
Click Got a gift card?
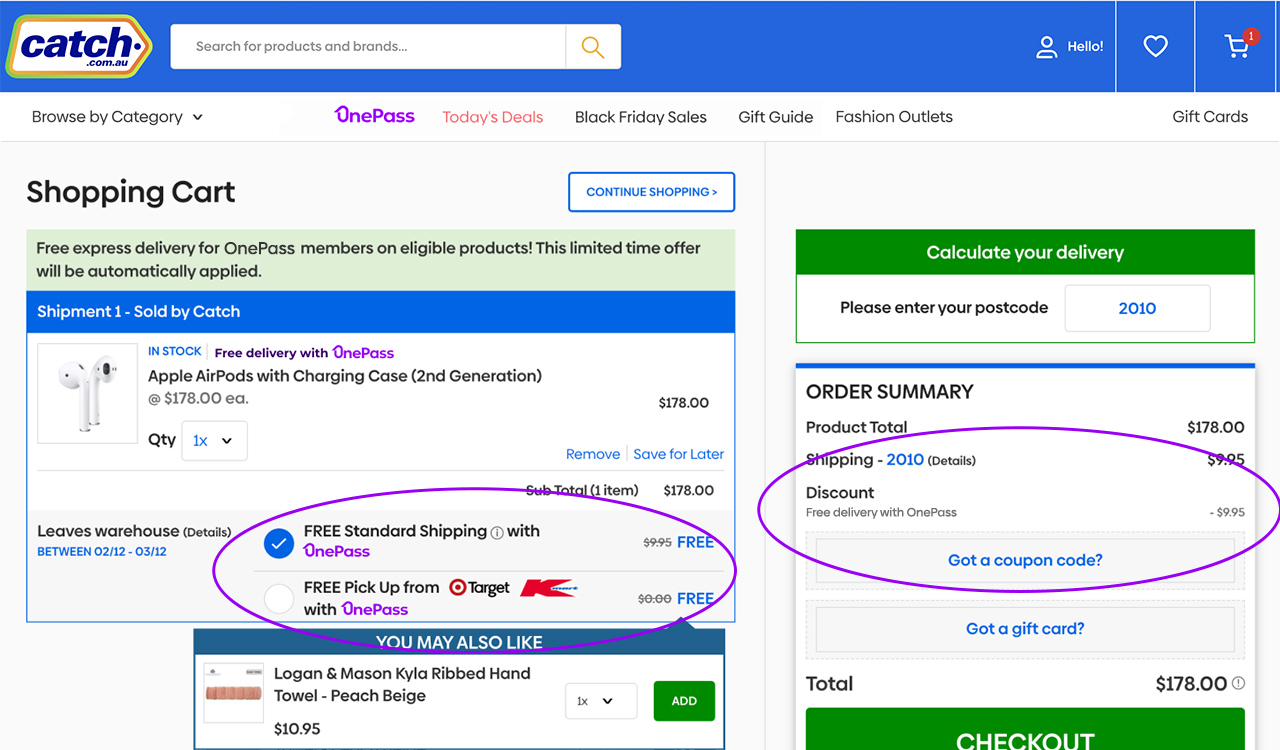coord(1025,629)
